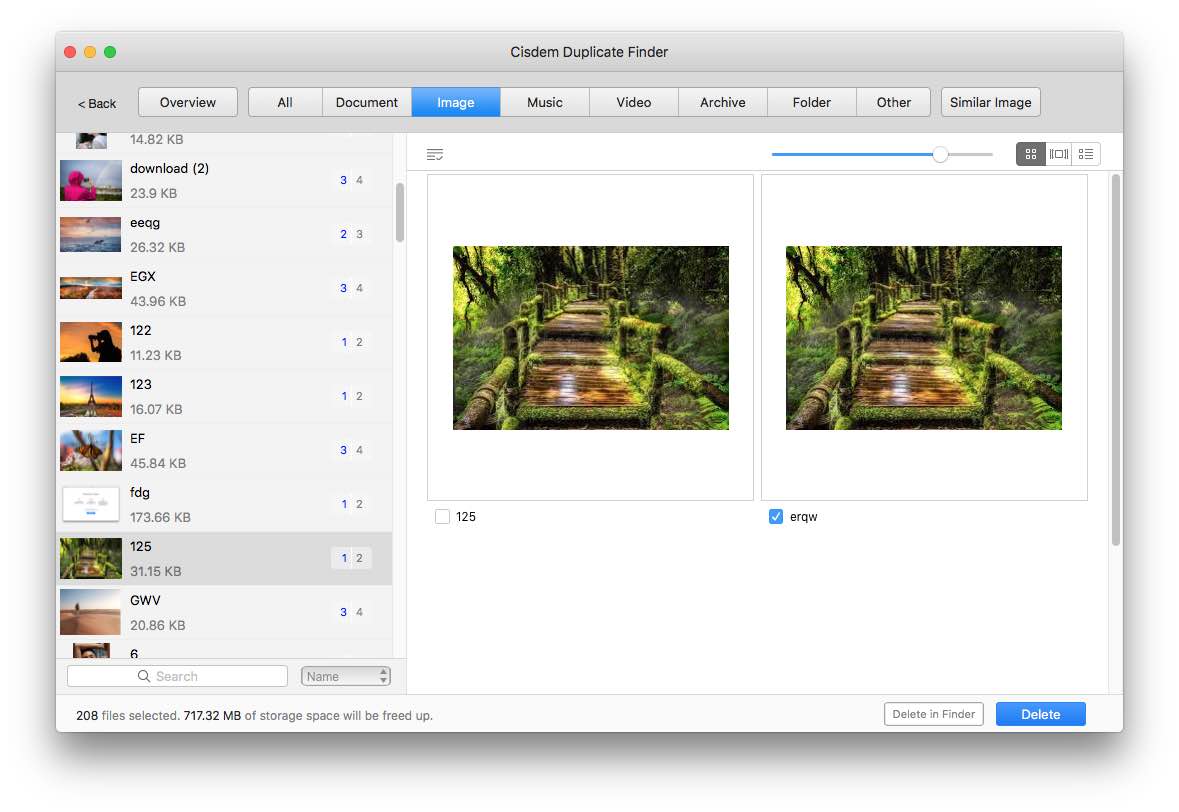This screenshot has width=1179, height=812.
Task: Select the fdg file row
Action: coord(224,505)
